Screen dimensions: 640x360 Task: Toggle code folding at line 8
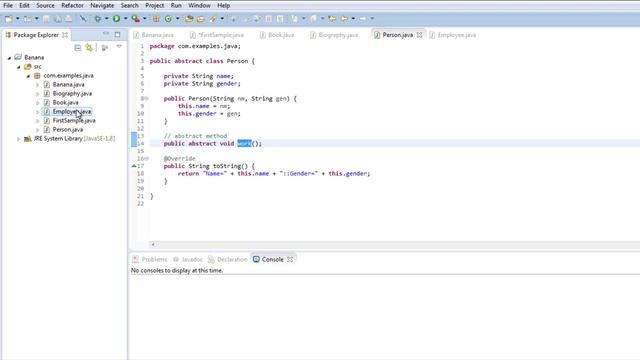146,98
